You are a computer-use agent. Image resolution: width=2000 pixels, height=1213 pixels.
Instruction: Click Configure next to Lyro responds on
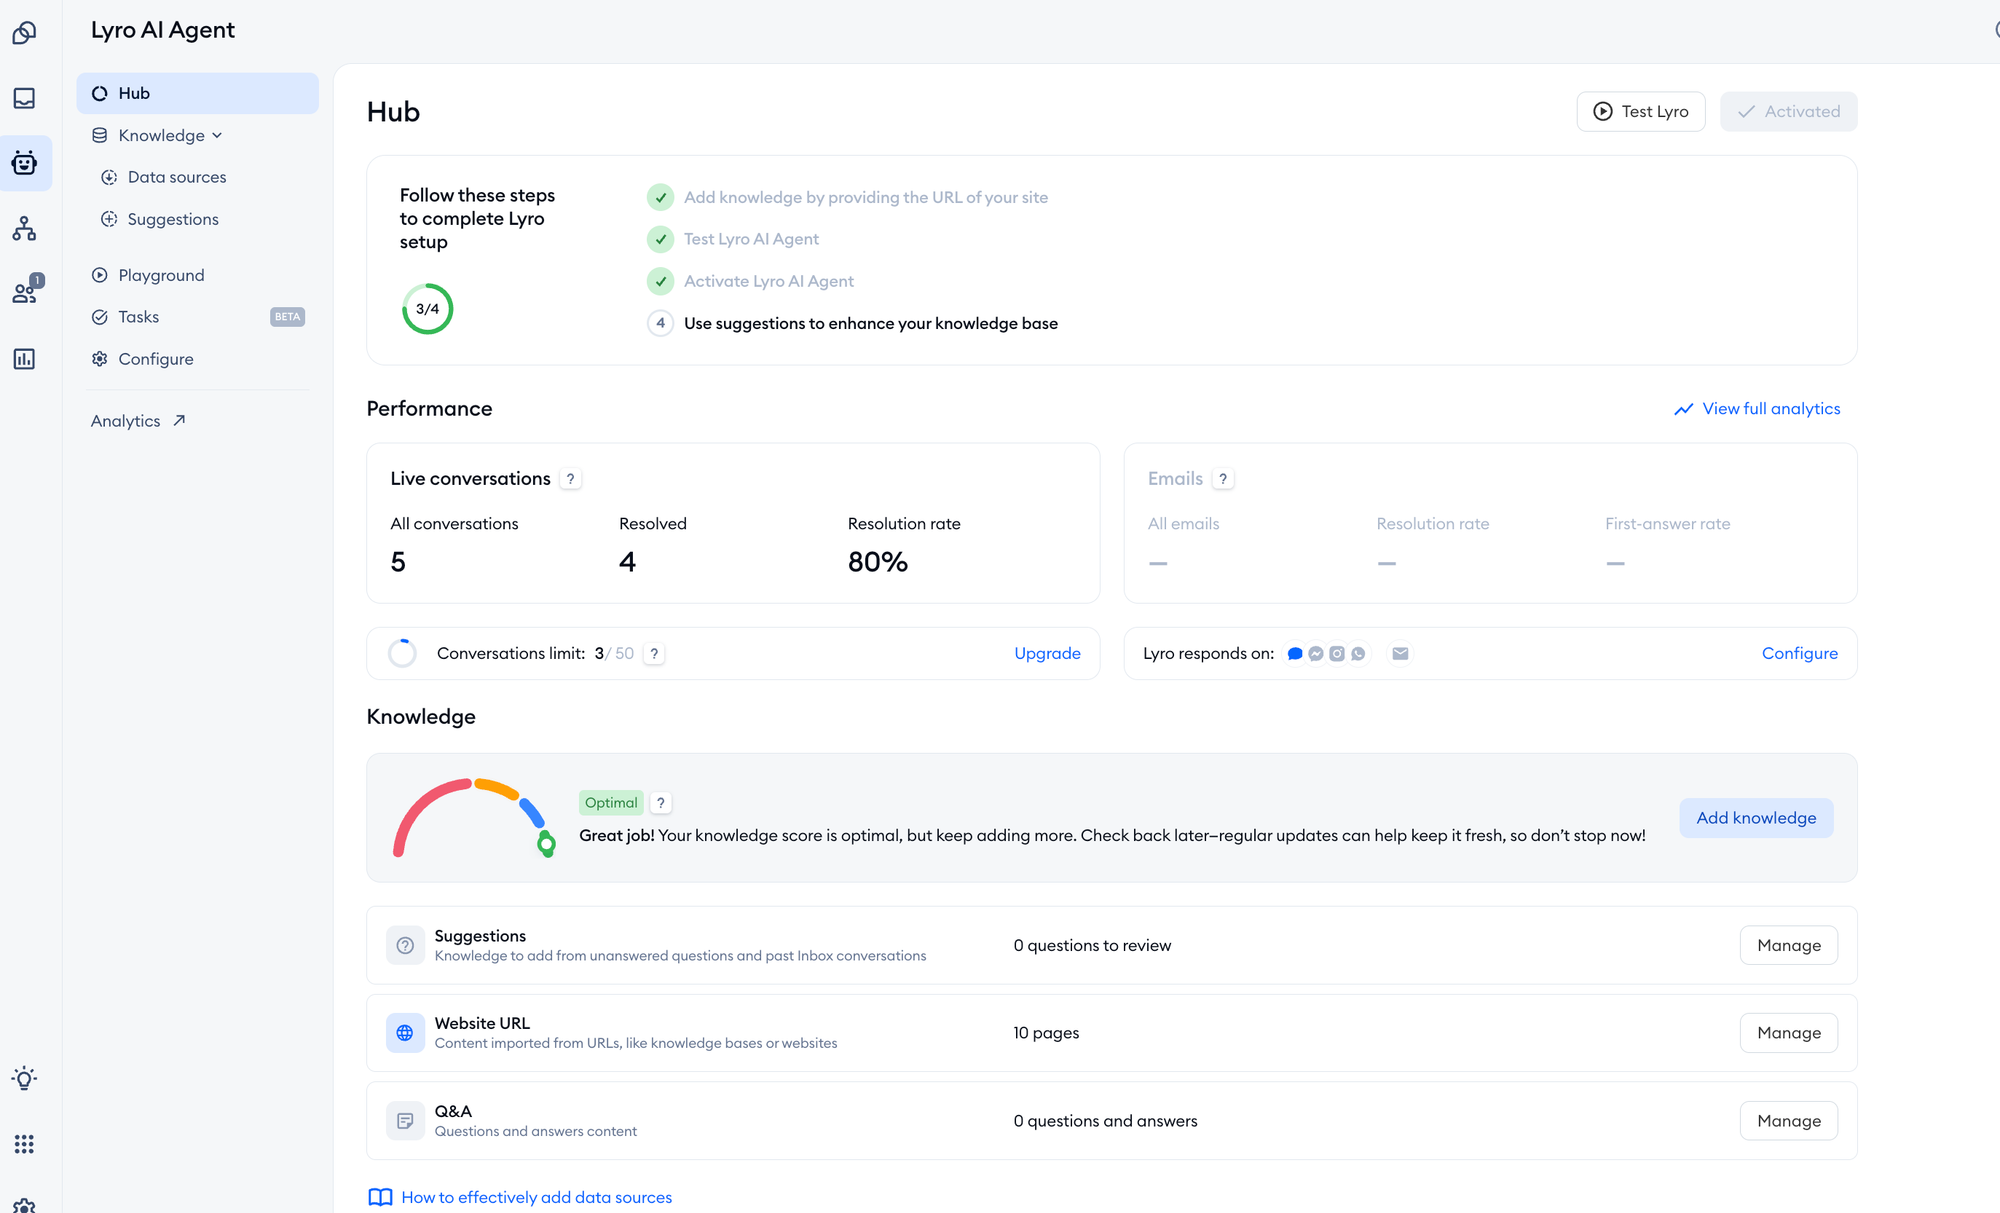click(1799, 654)
